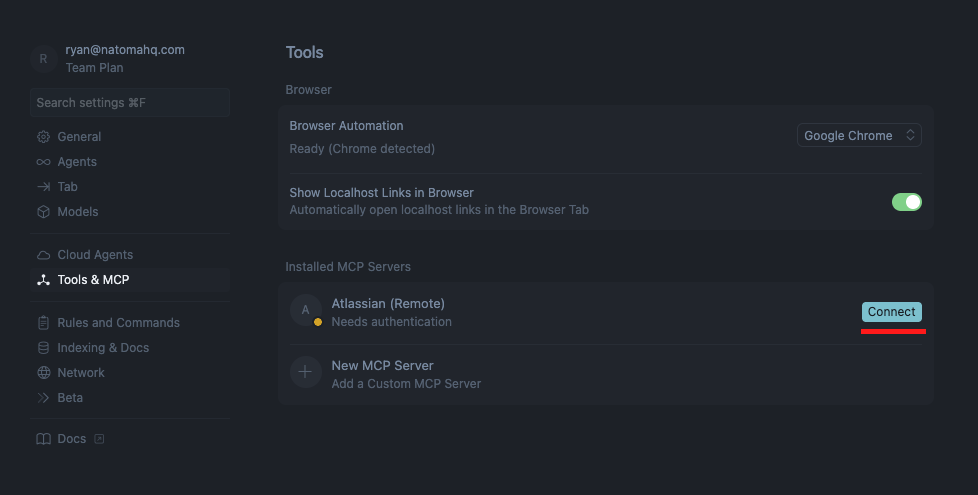Click the Agents infinity icon
Viewport: 978px width, 495px height.
point(43,162)
